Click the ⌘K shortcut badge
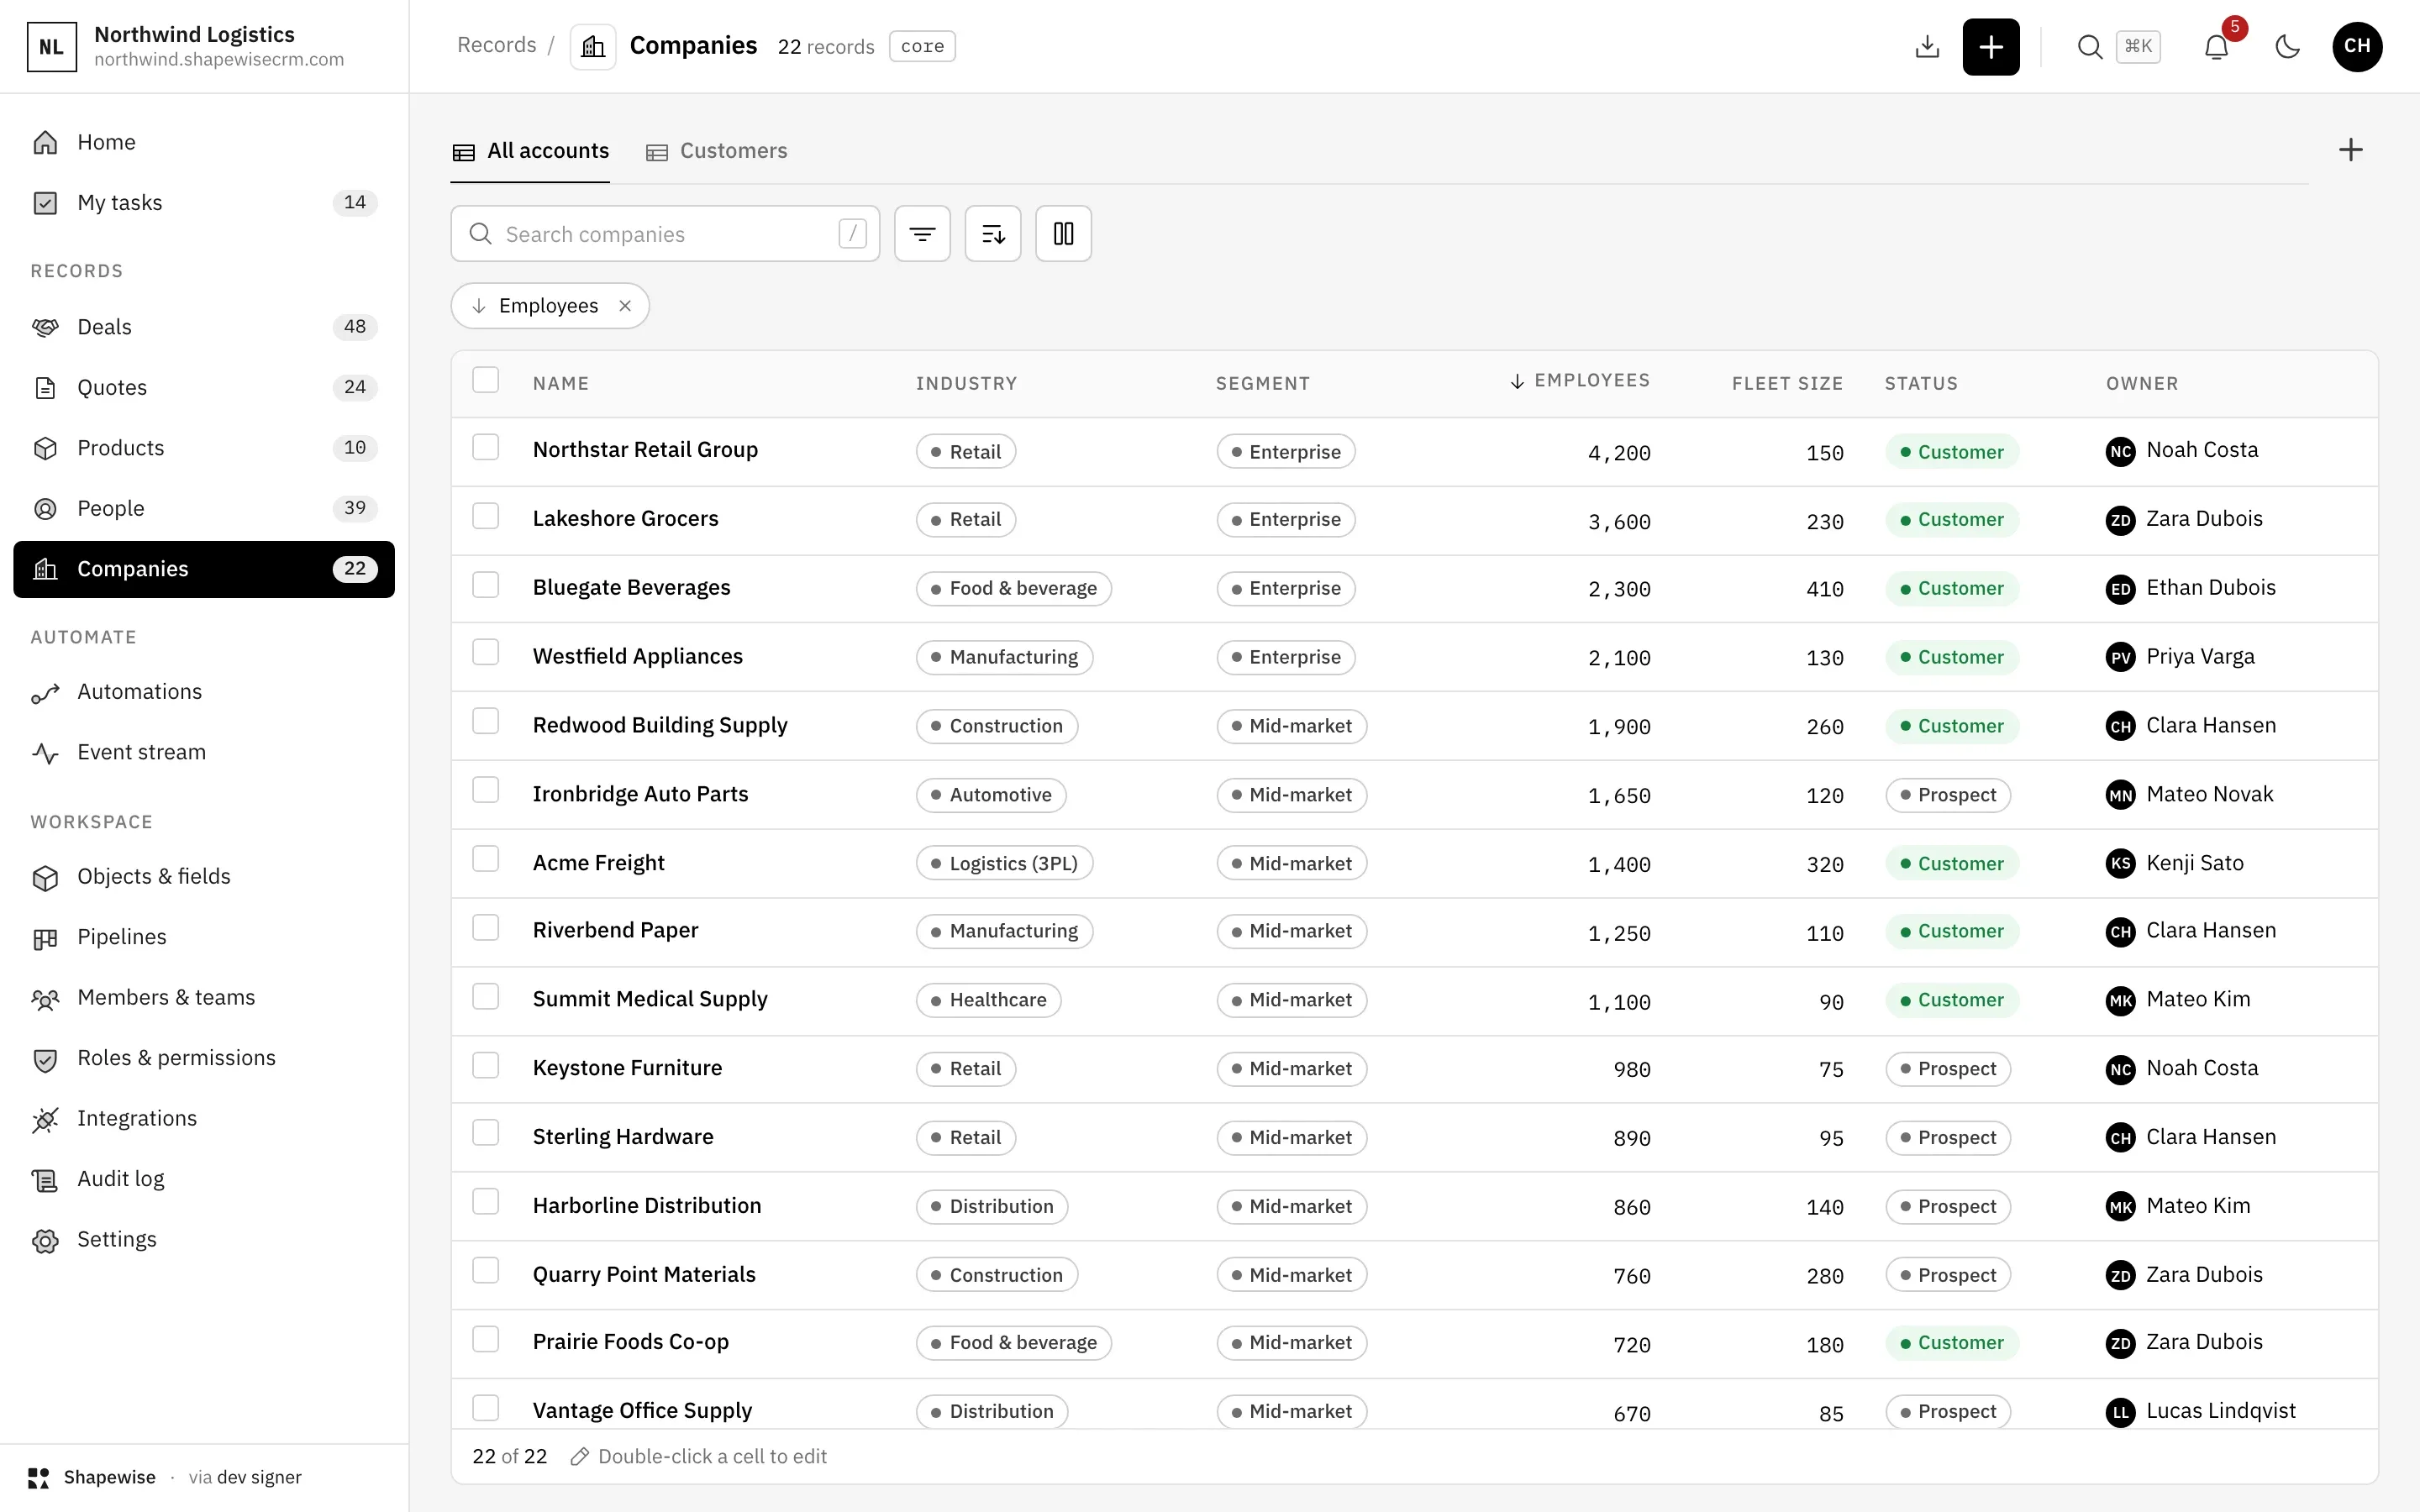 coord(2138,46)
